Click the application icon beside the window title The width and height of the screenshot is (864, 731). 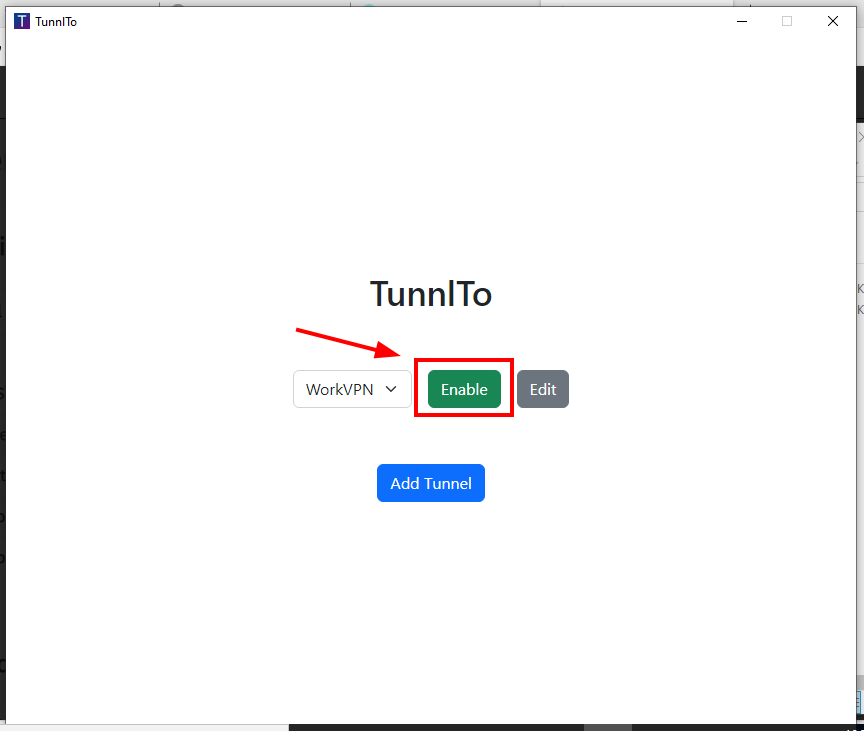(x=21, y=21)
